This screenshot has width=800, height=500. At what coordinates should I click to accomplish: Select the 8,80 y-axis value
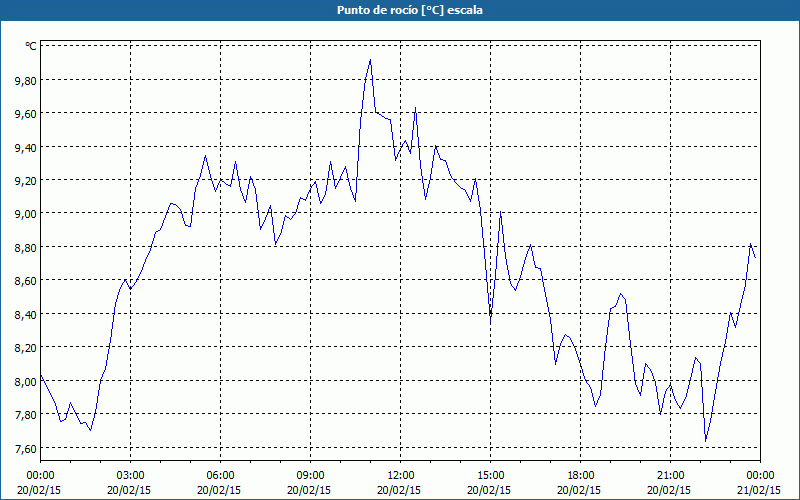pos(26,247)
